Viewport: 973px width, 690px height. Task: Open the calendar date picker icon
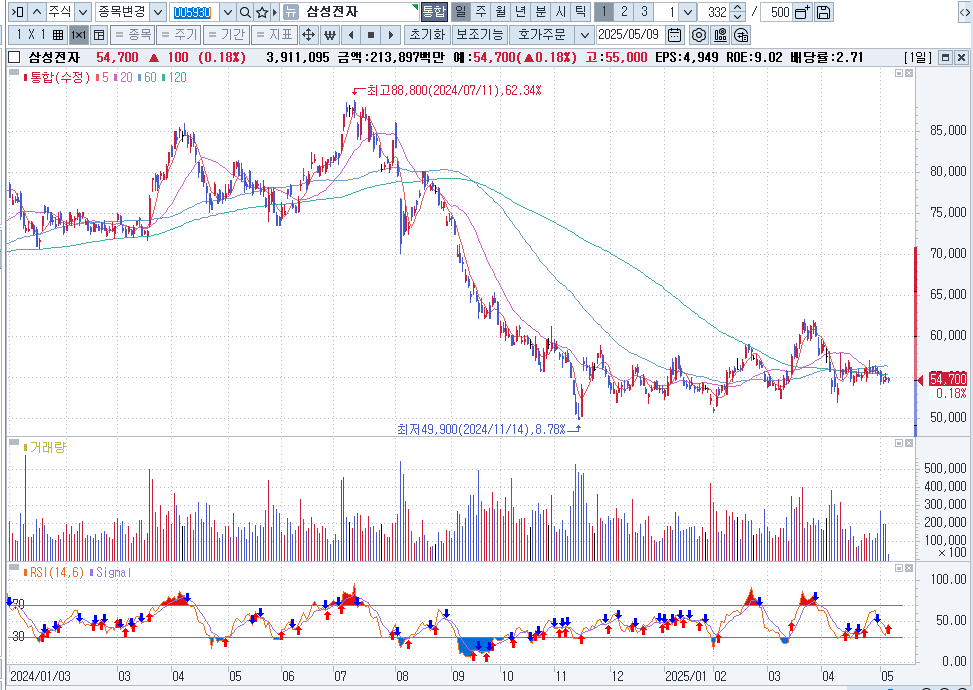point(675,35)
